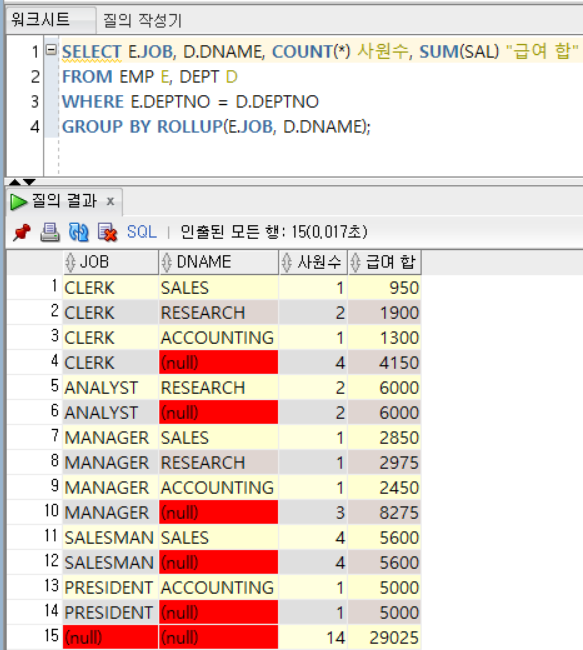Refresh the query results
Viewport: 583px width, 650px height.
(78, 232)
